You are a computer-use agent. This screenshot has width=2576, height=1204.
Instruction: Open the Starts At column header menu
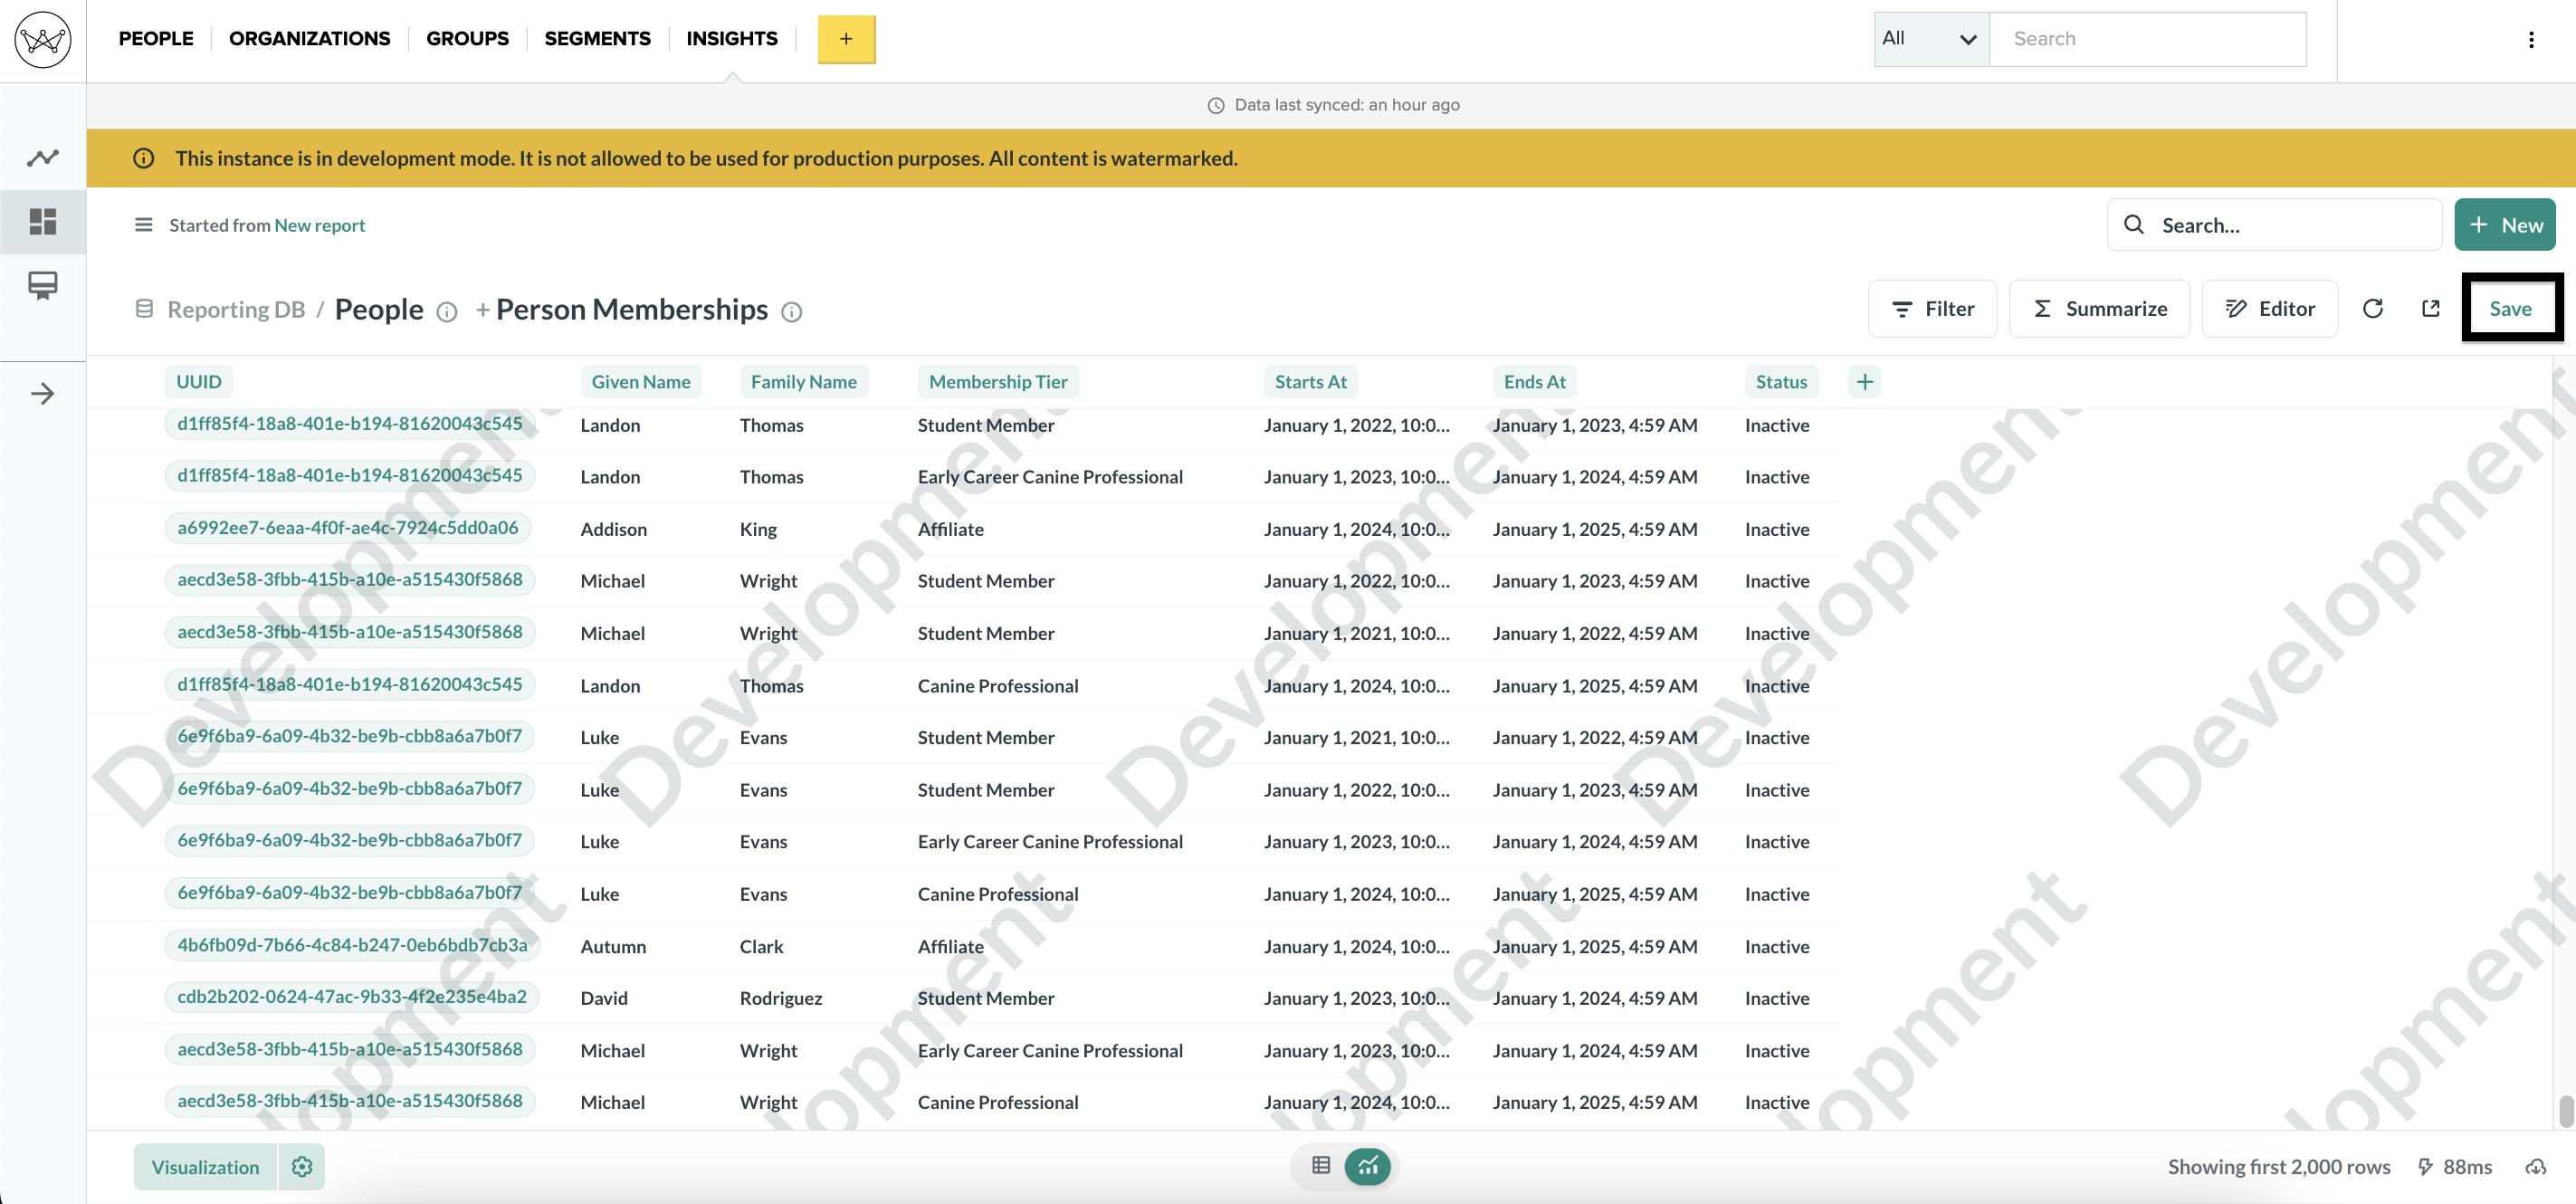[1311, 382]
